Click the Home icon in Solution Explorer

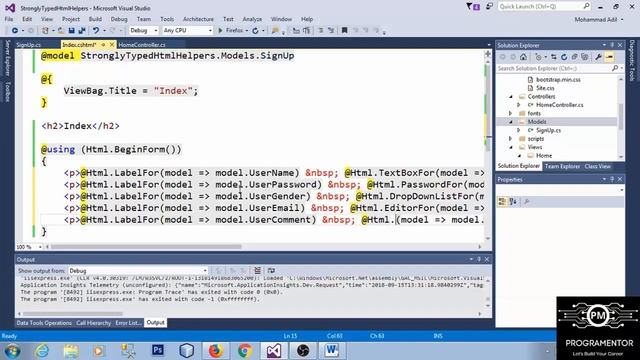click(524, 57)
